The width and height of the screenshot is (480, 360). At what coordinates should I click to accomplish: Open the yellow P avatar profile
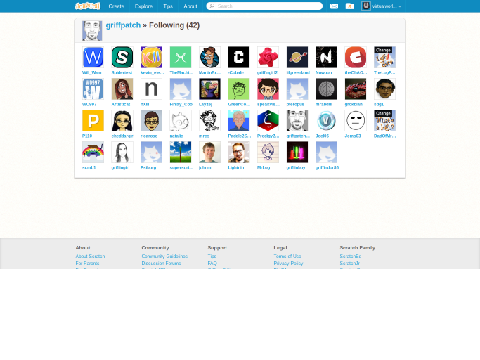93,121
